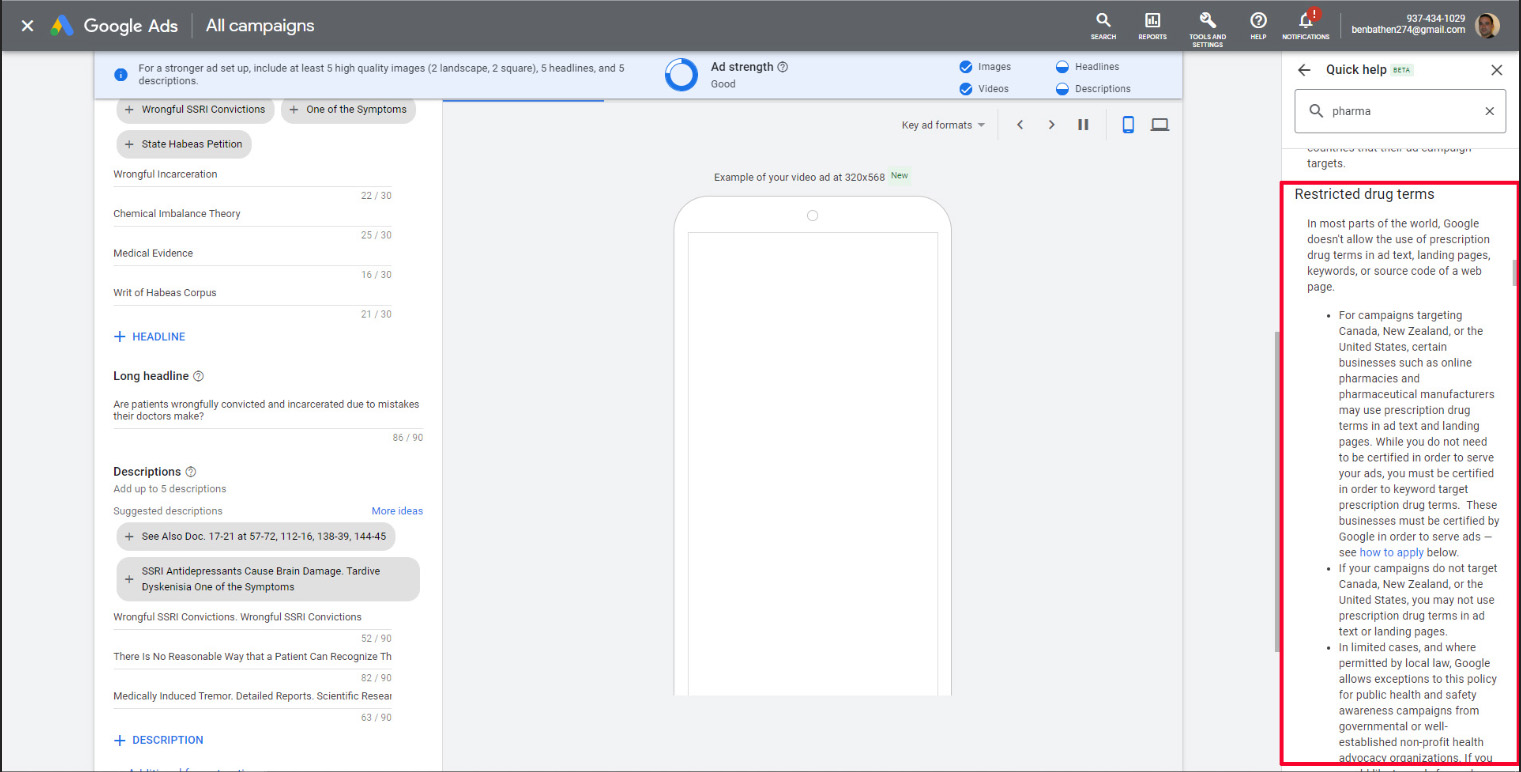This screenshot has width=1521, height=772.
Task: Show the previous ad preview
Action: coord(1020,125)
